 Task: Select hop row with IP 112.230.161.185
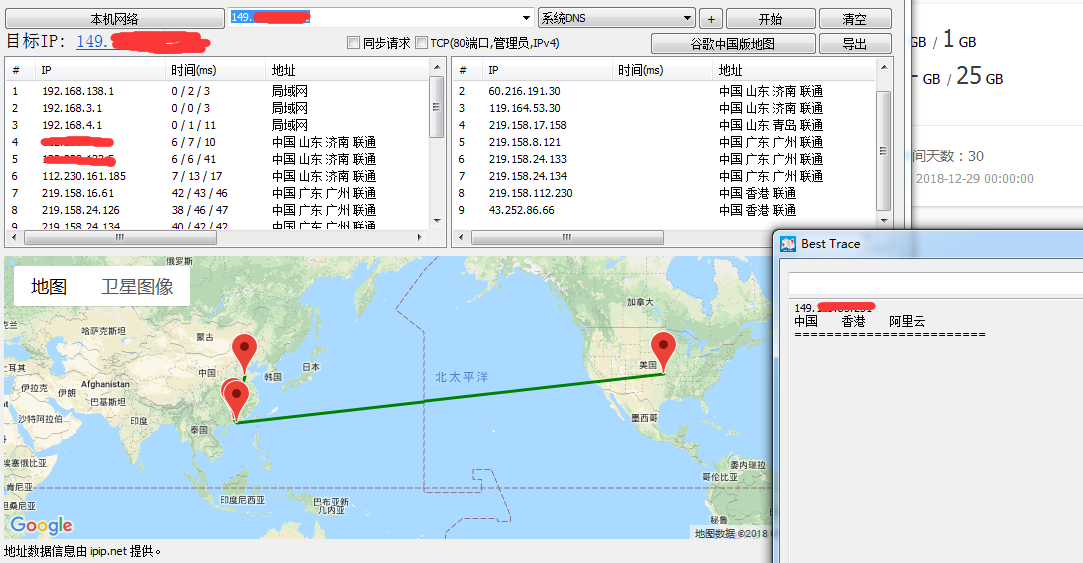[84, 176]
